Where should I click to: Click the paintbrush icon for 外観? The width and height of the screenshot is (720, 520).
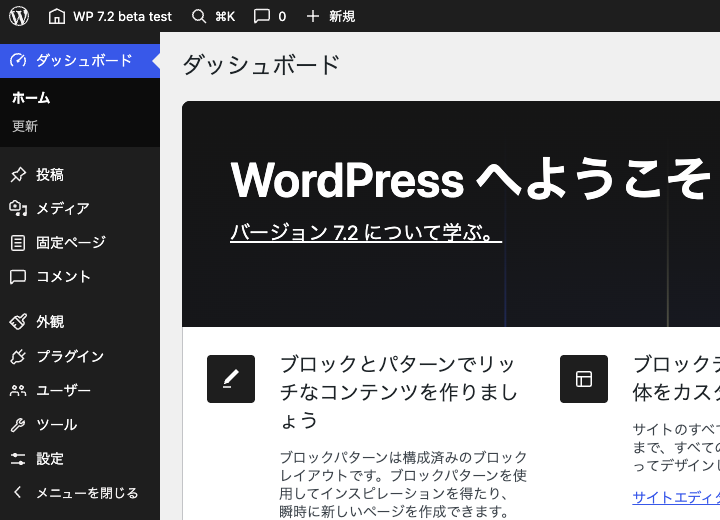(x=18, y=322)
